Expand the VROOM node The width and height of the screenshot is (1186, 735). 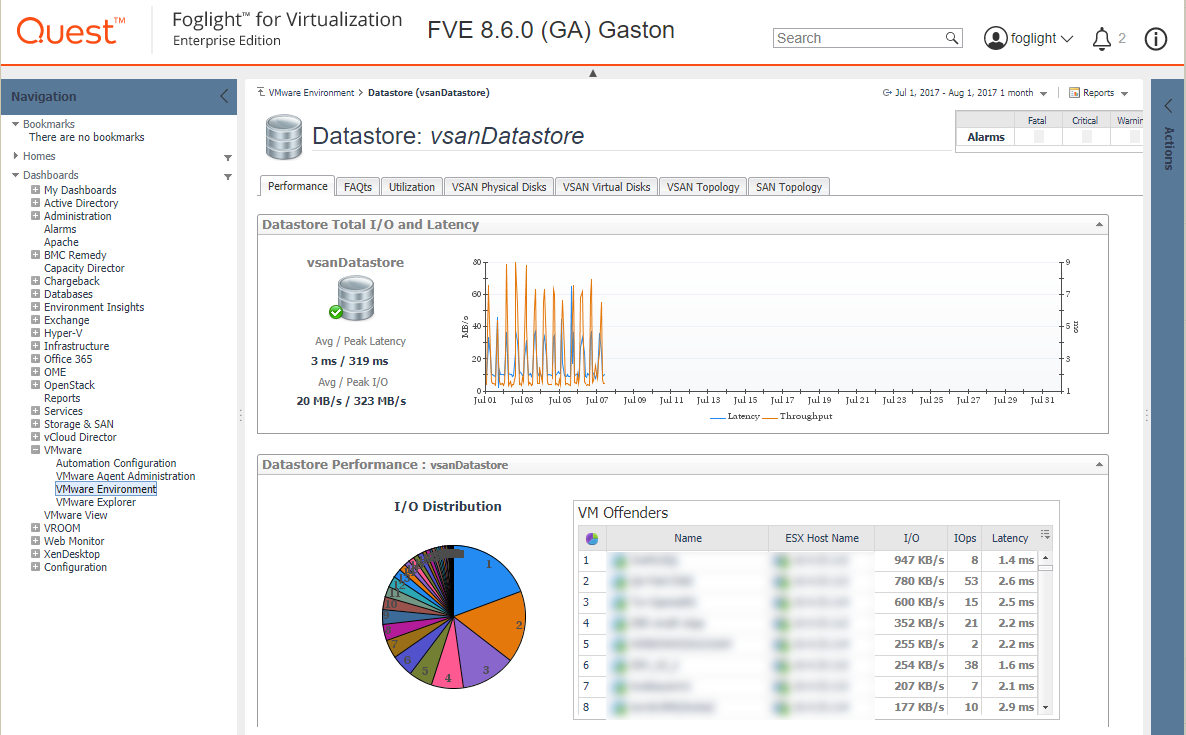pos(35,528)
